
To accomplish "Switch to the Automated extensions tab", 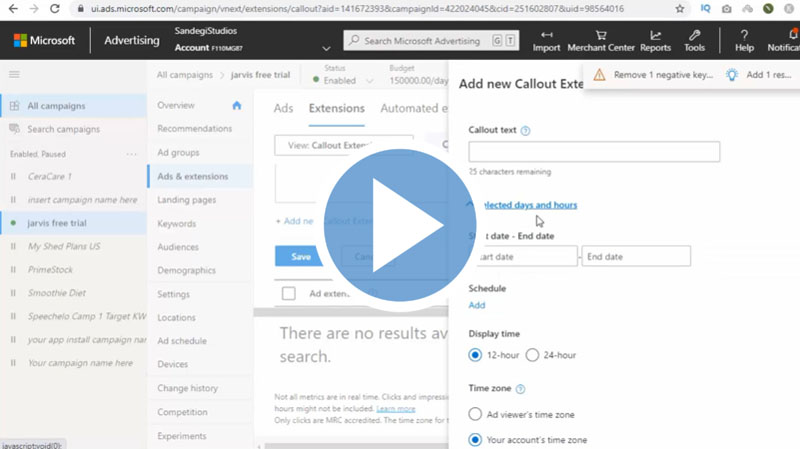I will (x=414, y=108).
